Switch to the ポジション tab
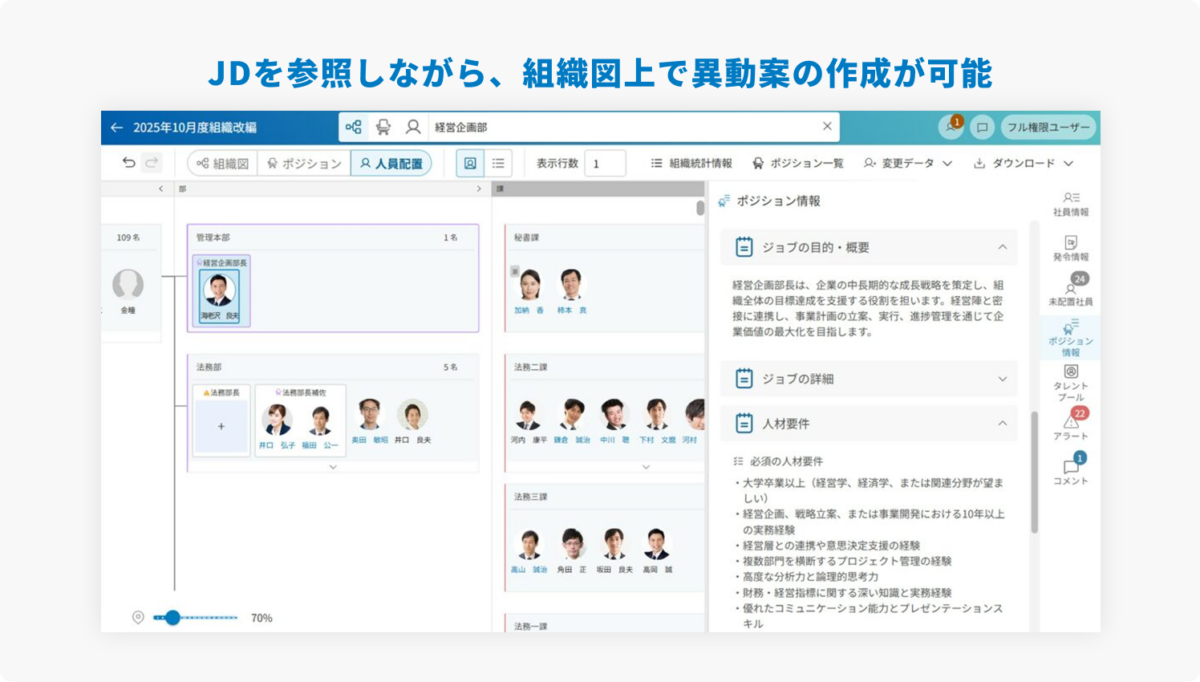Screen dimensions: 1200x682 click(x=303, y=163)
